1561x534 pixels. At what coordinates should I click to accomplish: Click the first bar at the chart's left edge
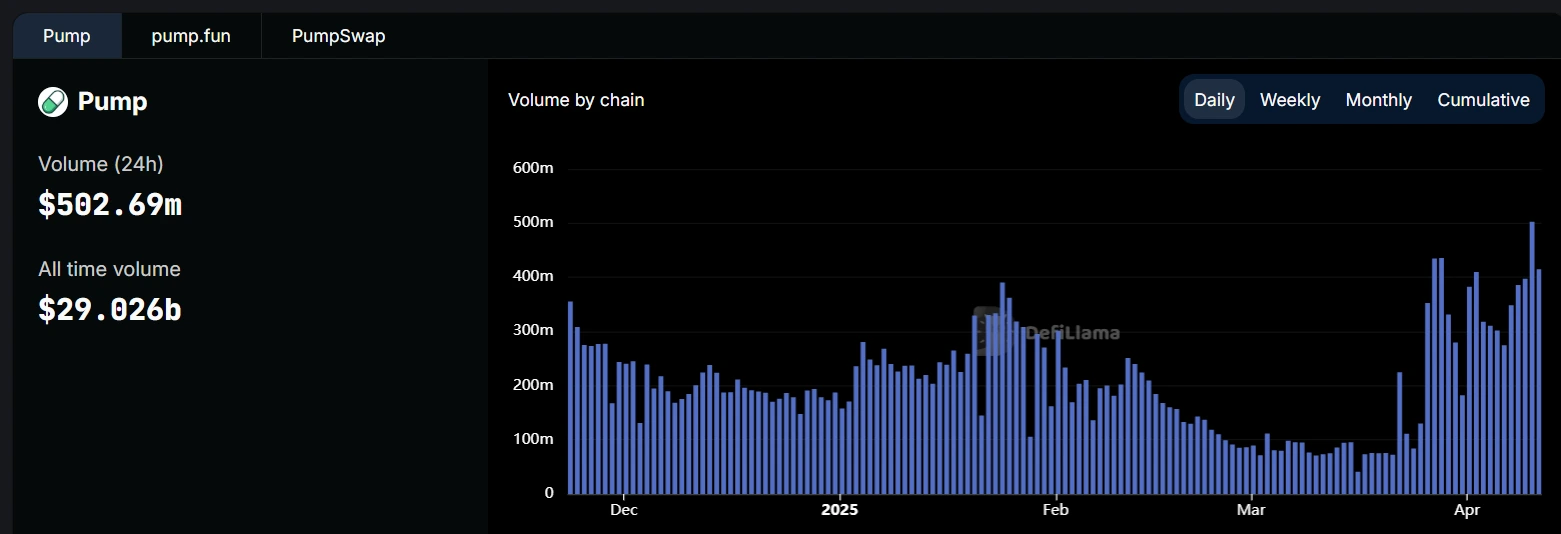coord(570,397)
